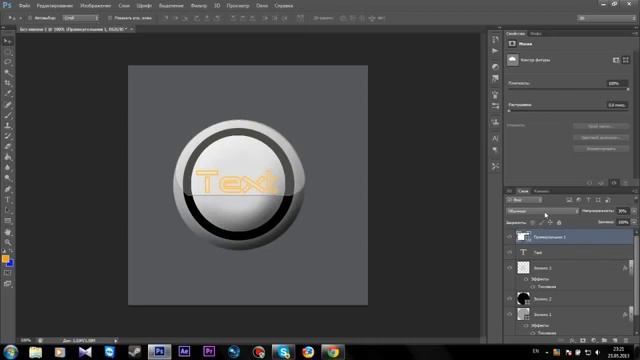Select the Horizontal Type tool

click(7, 200)
